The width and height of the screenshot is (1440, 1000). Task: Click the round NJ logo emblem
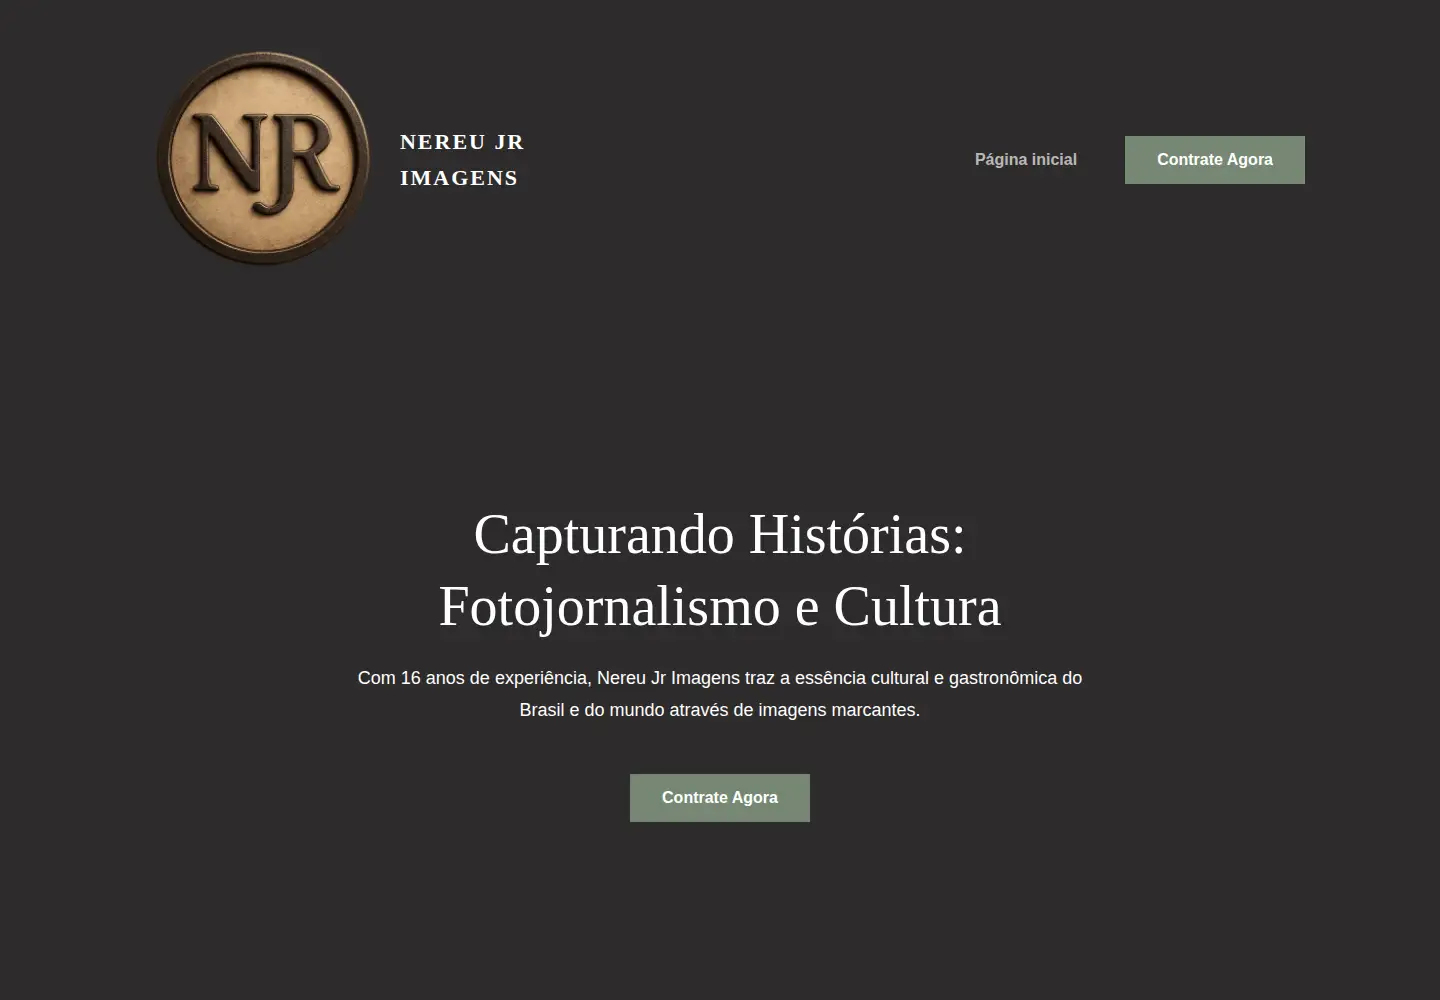pos(264,158)
